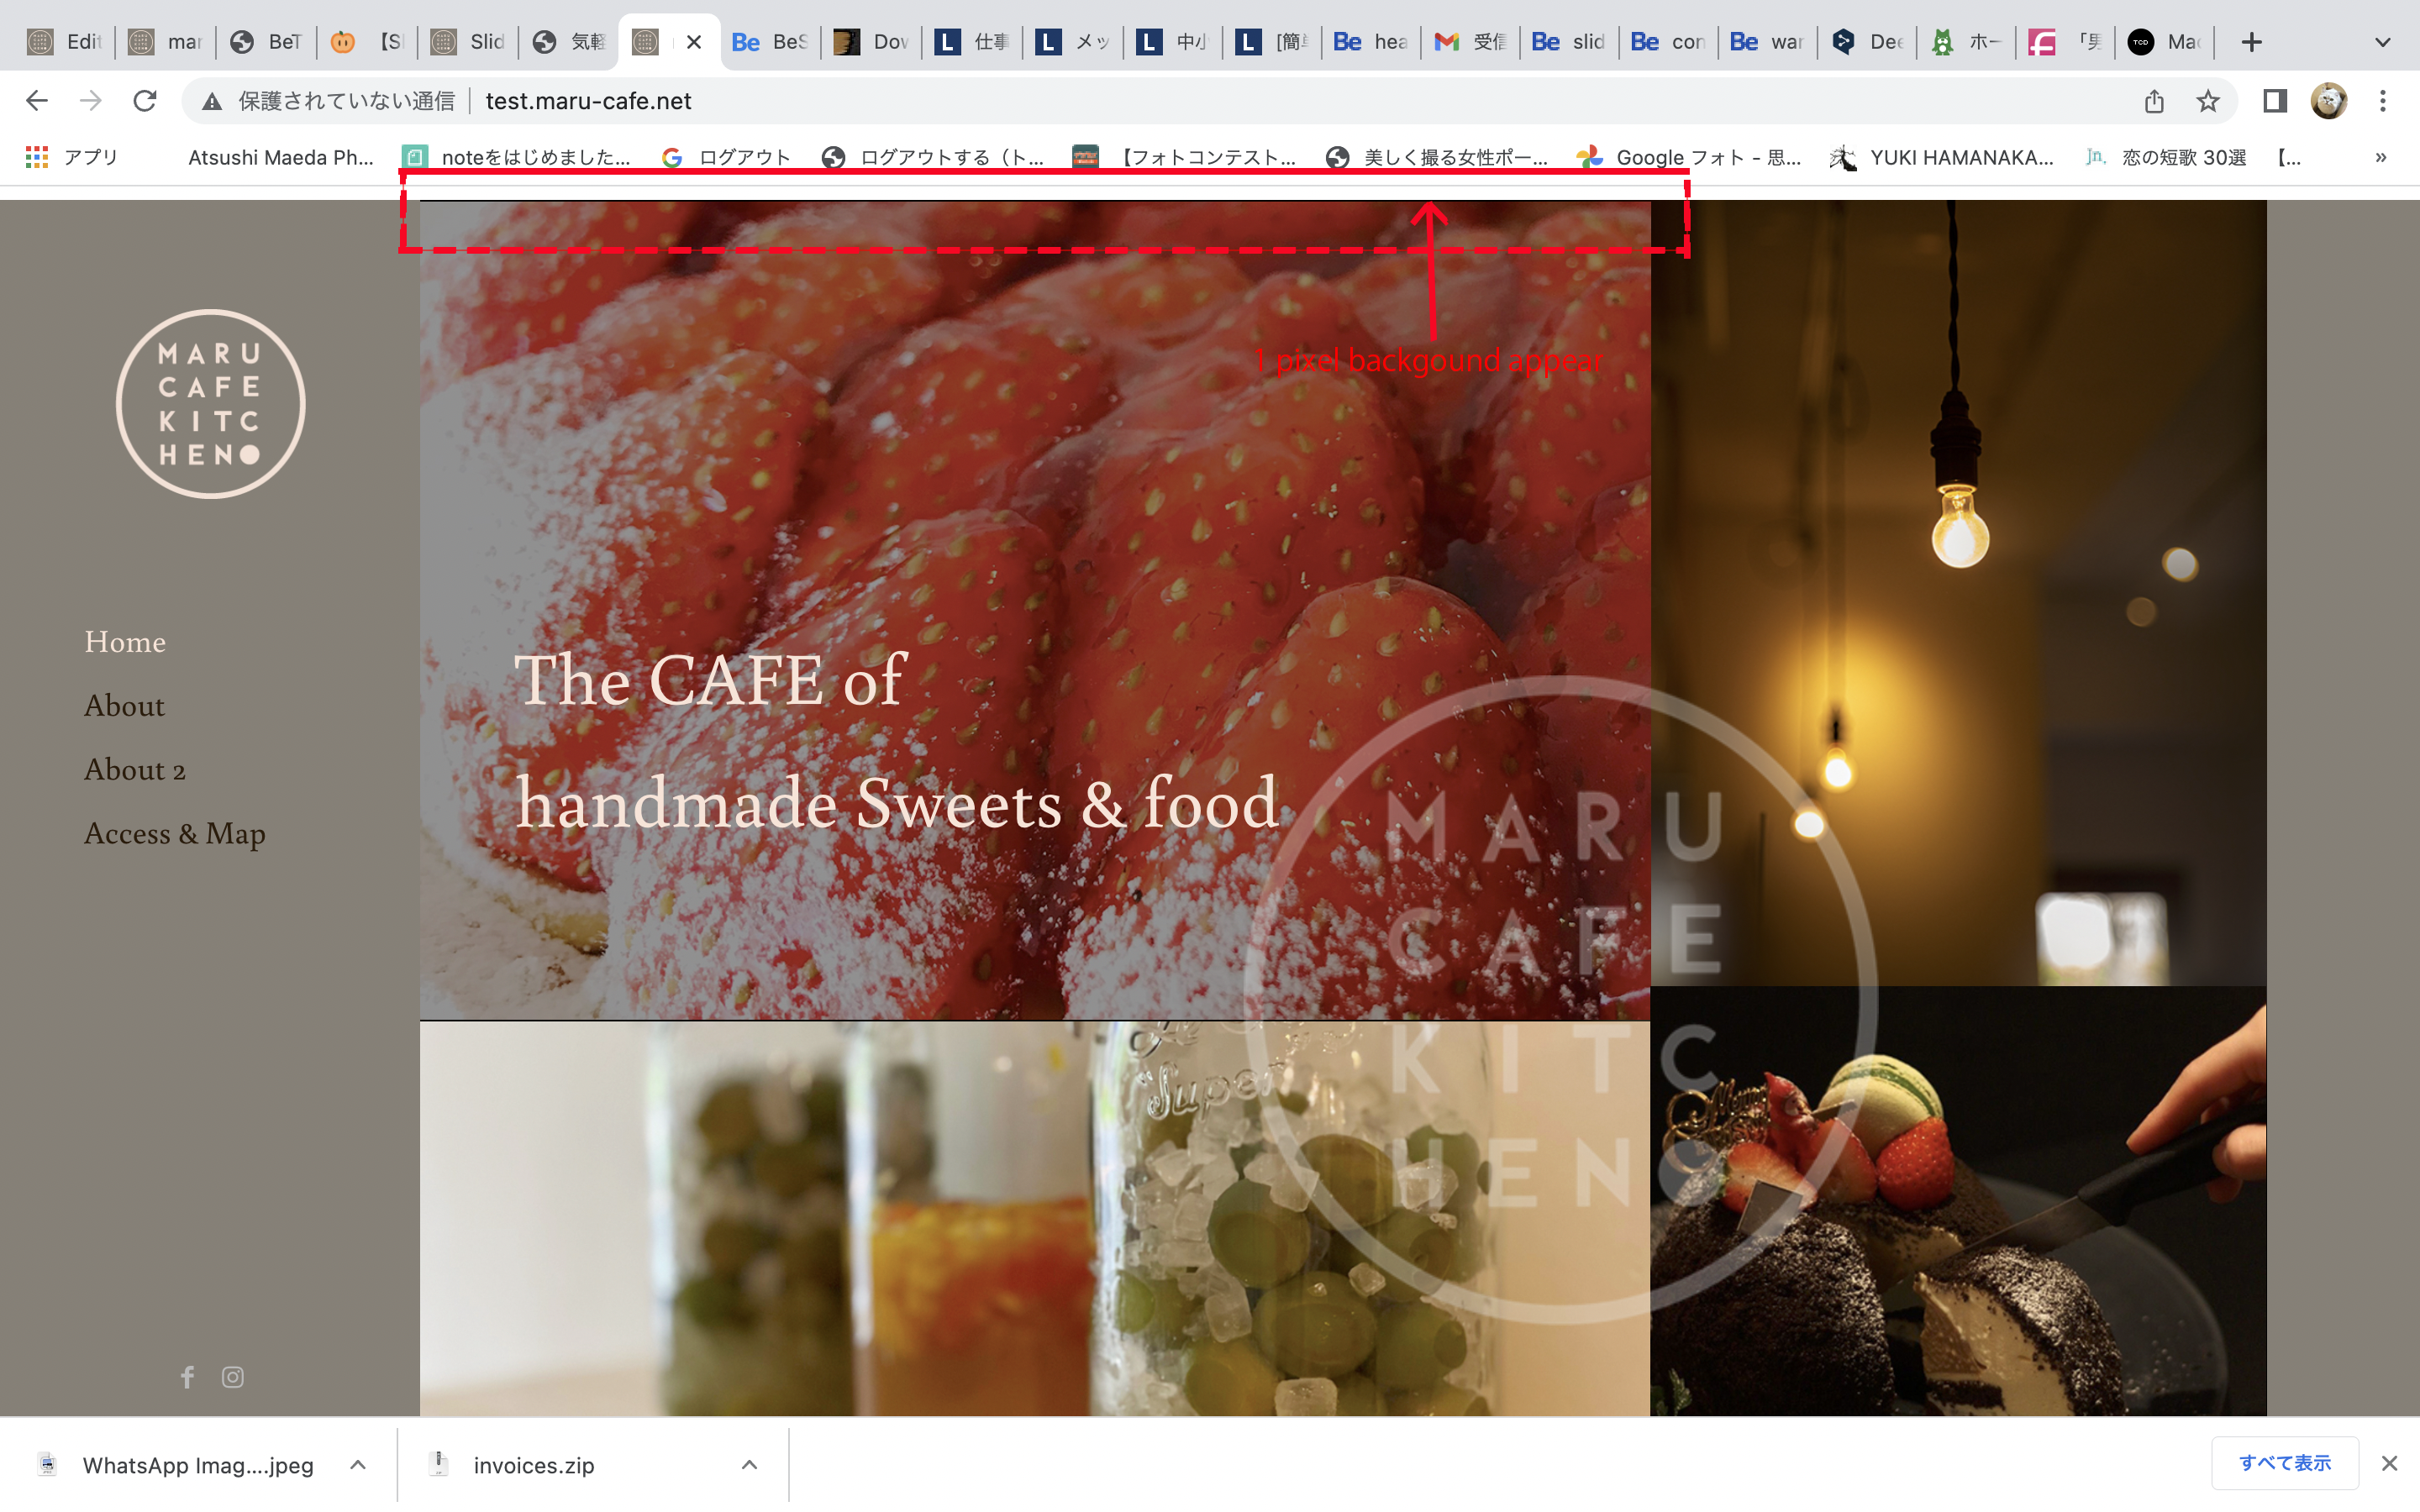Select the About menu item
2420x1512 pixels.
124,706
